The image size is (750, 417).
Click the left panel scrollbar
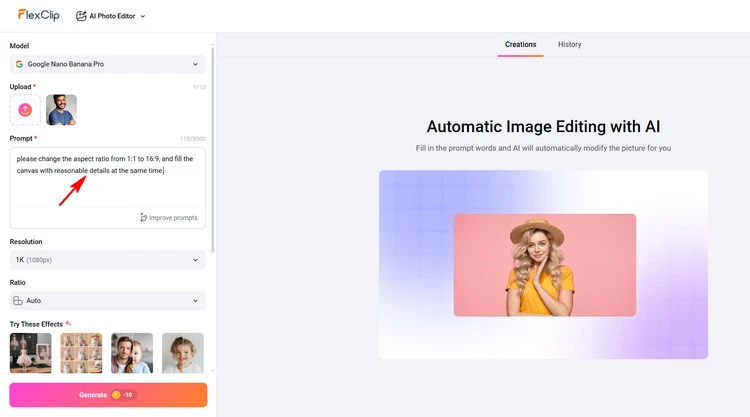tap(212, 149)
